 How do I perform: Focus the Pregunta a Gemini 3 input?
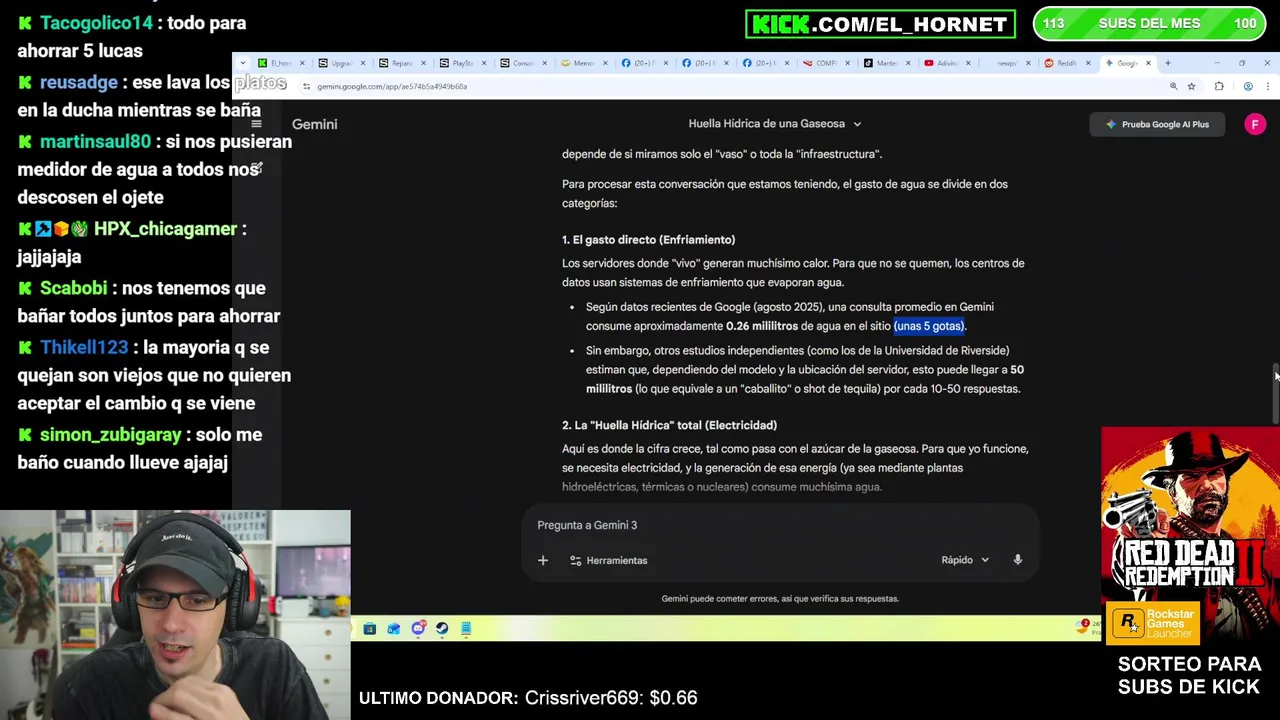[780, 525]
